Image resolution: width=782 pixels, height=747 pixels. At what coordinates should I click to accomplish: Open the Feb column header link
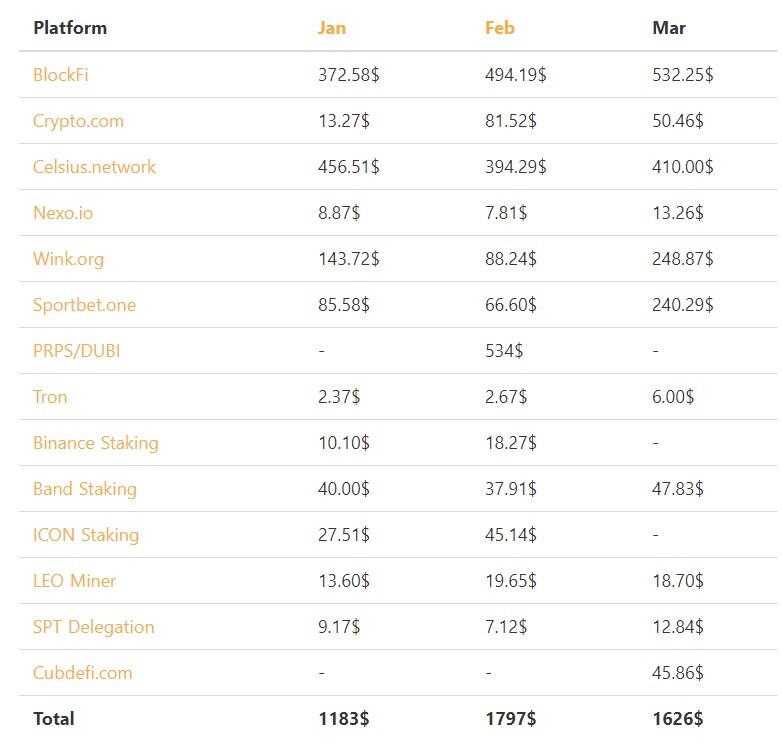499,28
